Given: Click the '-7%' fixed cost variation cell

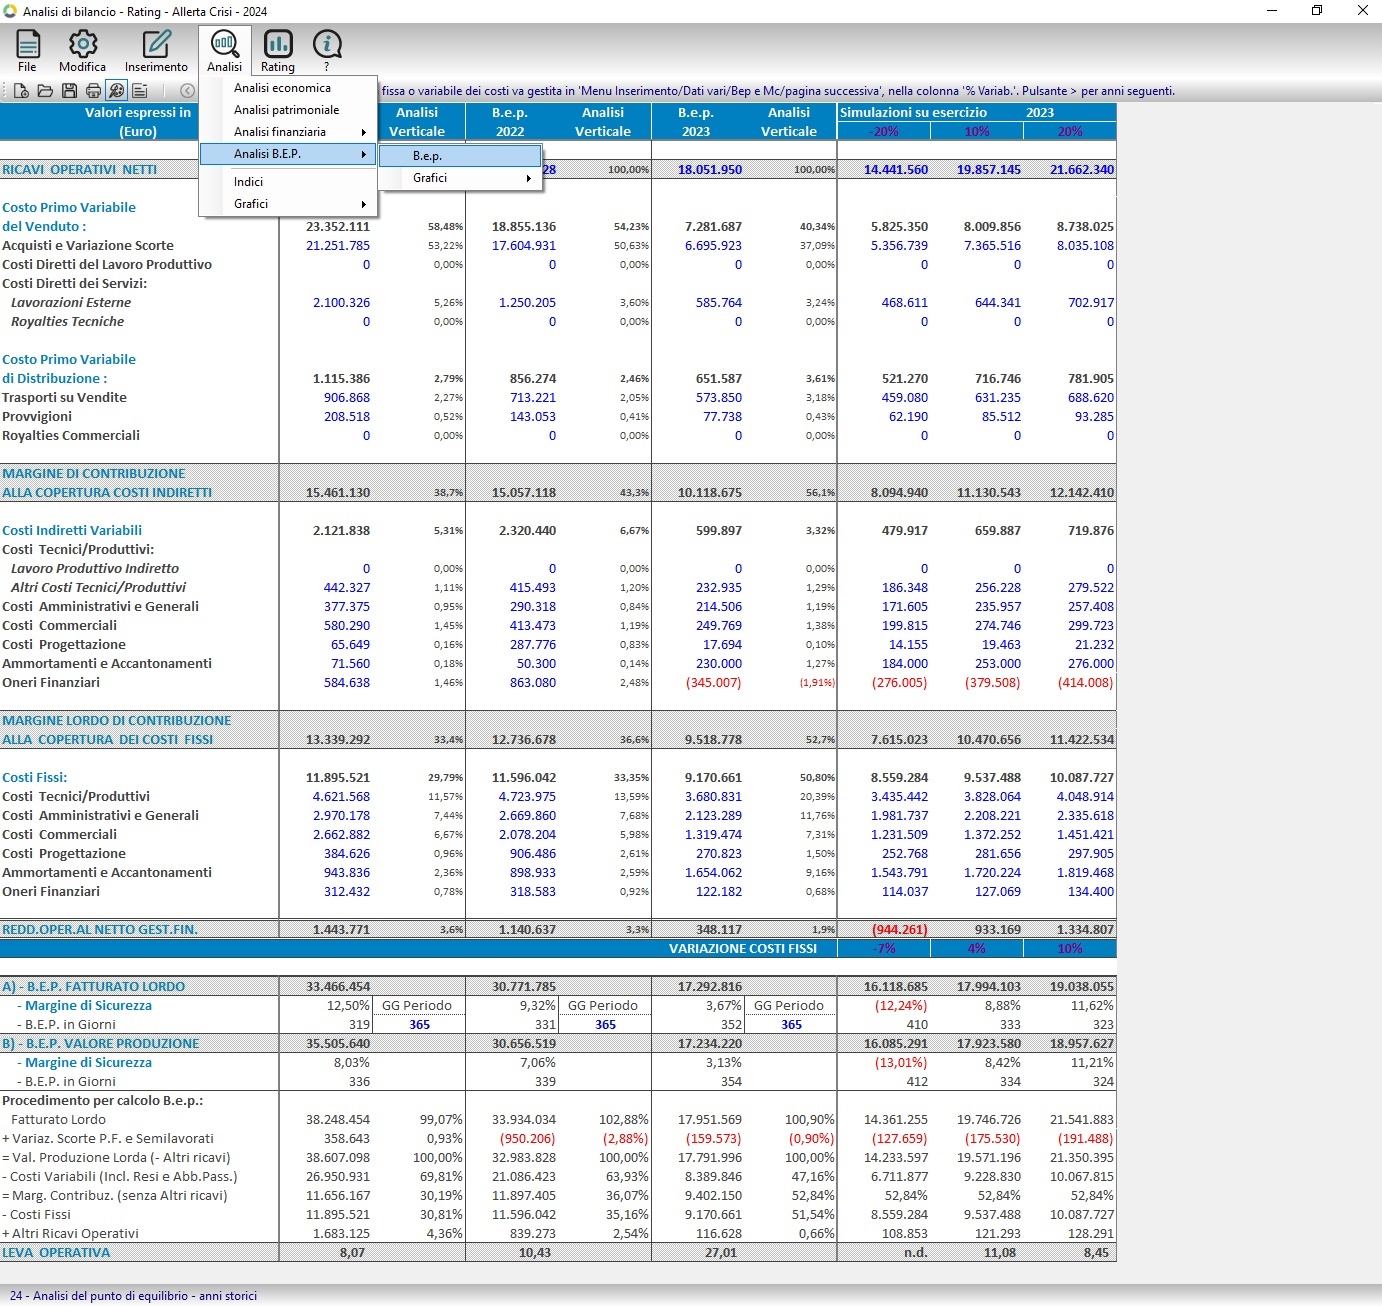Looking at the screenshot, I should point(884,949).
